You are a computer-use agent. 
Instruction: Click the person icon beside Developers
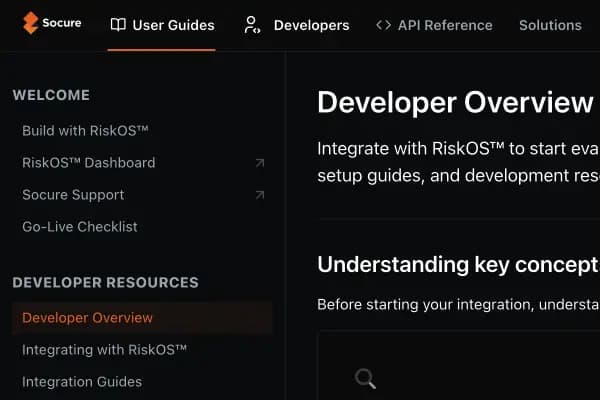point(253,25)
